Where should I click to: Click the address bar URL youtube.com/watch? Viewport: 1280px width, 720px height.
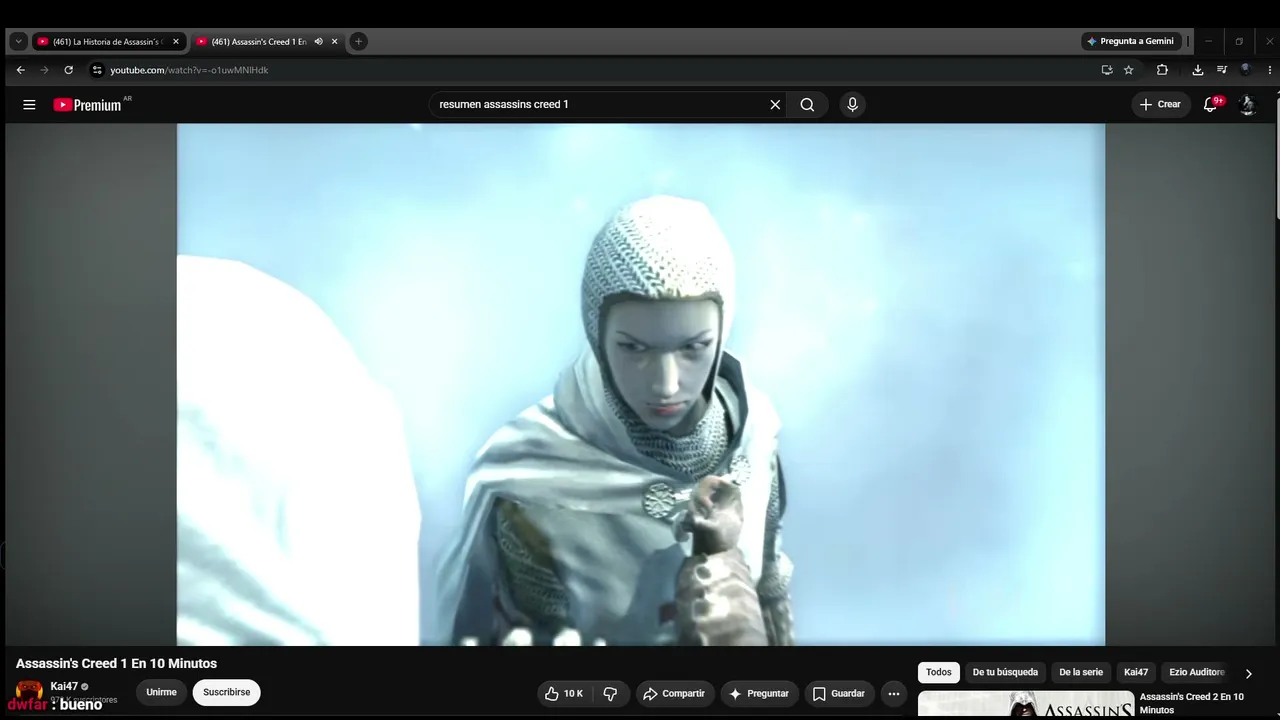click(x=189, y=70)
